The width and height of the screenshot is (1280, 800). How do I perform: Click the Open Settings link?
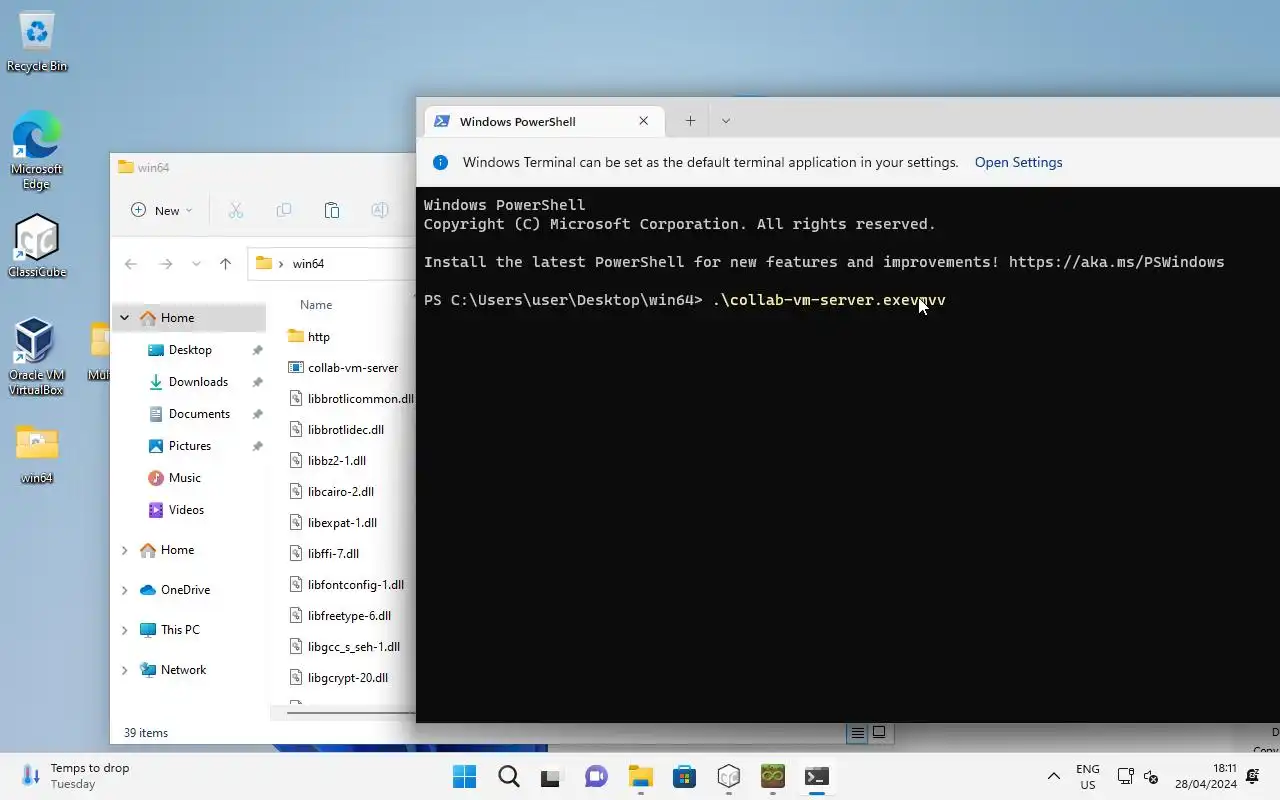point(1018,163)
